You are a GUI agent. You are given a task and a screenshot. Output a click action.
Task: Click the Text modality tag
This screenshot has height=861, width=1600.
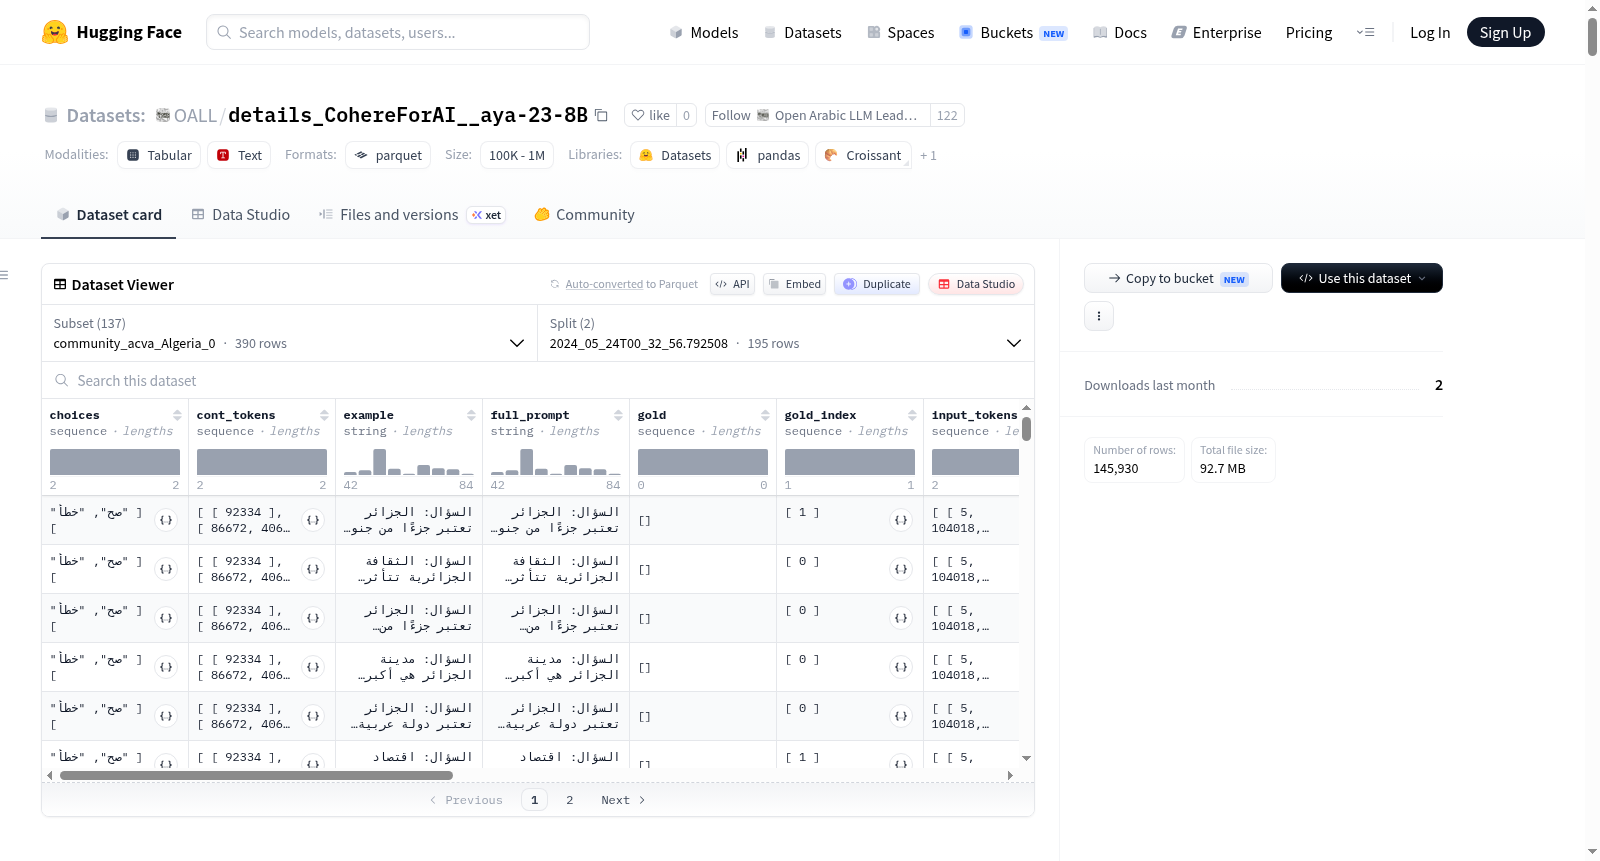[x=239, y=155]
